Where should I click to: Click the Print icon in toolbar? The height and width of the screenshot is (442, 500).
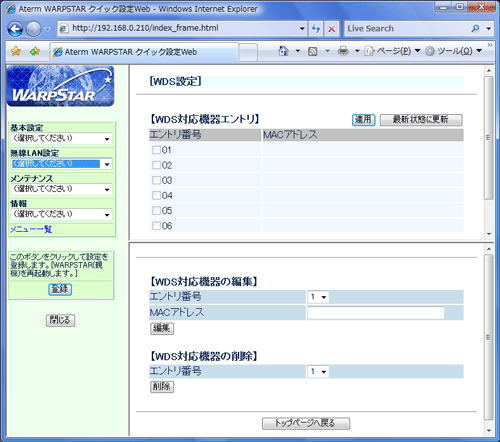click(x=343, y=51)
